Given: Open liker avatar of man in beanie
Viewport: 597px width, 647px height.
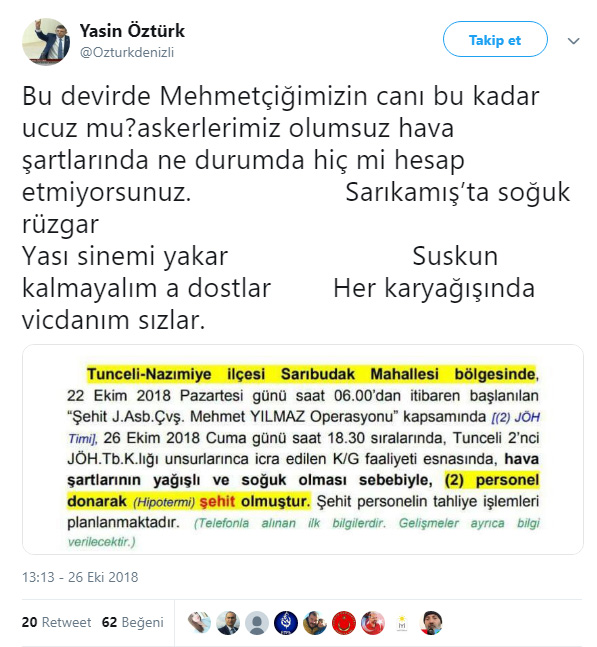Looking at the screenshot, I should (431, 623).
